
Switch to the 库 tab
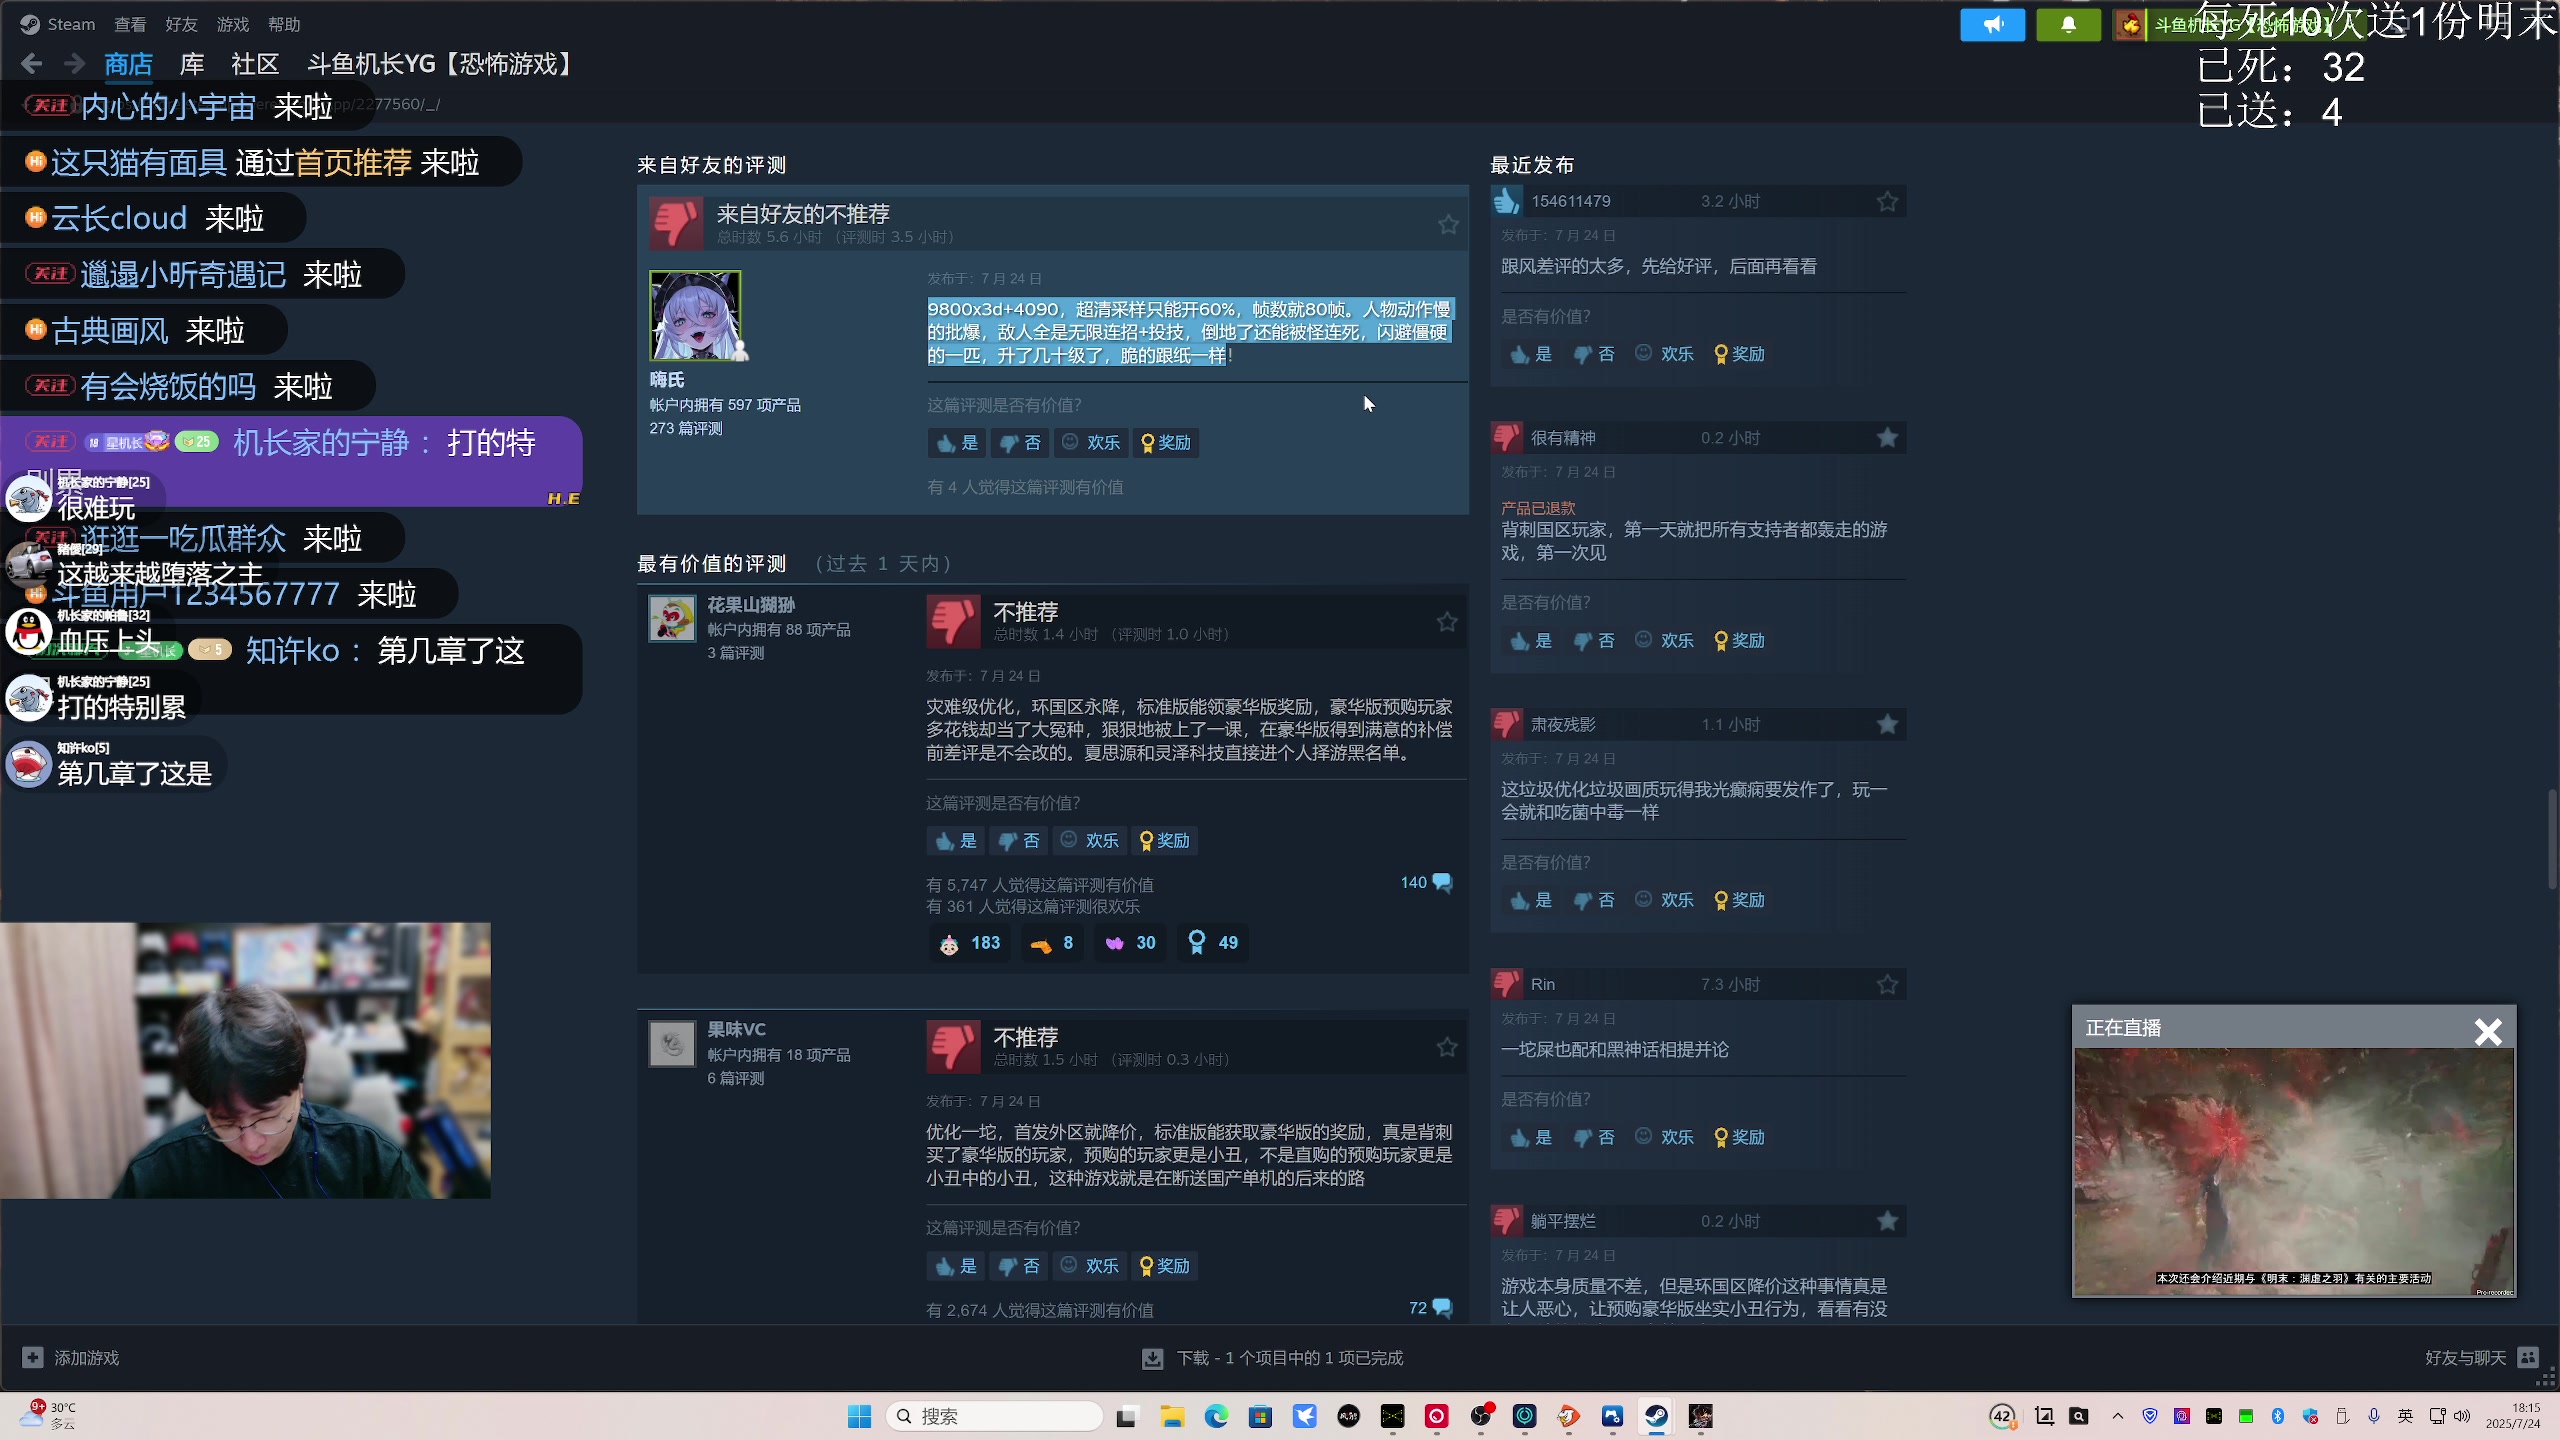(192, 64)
